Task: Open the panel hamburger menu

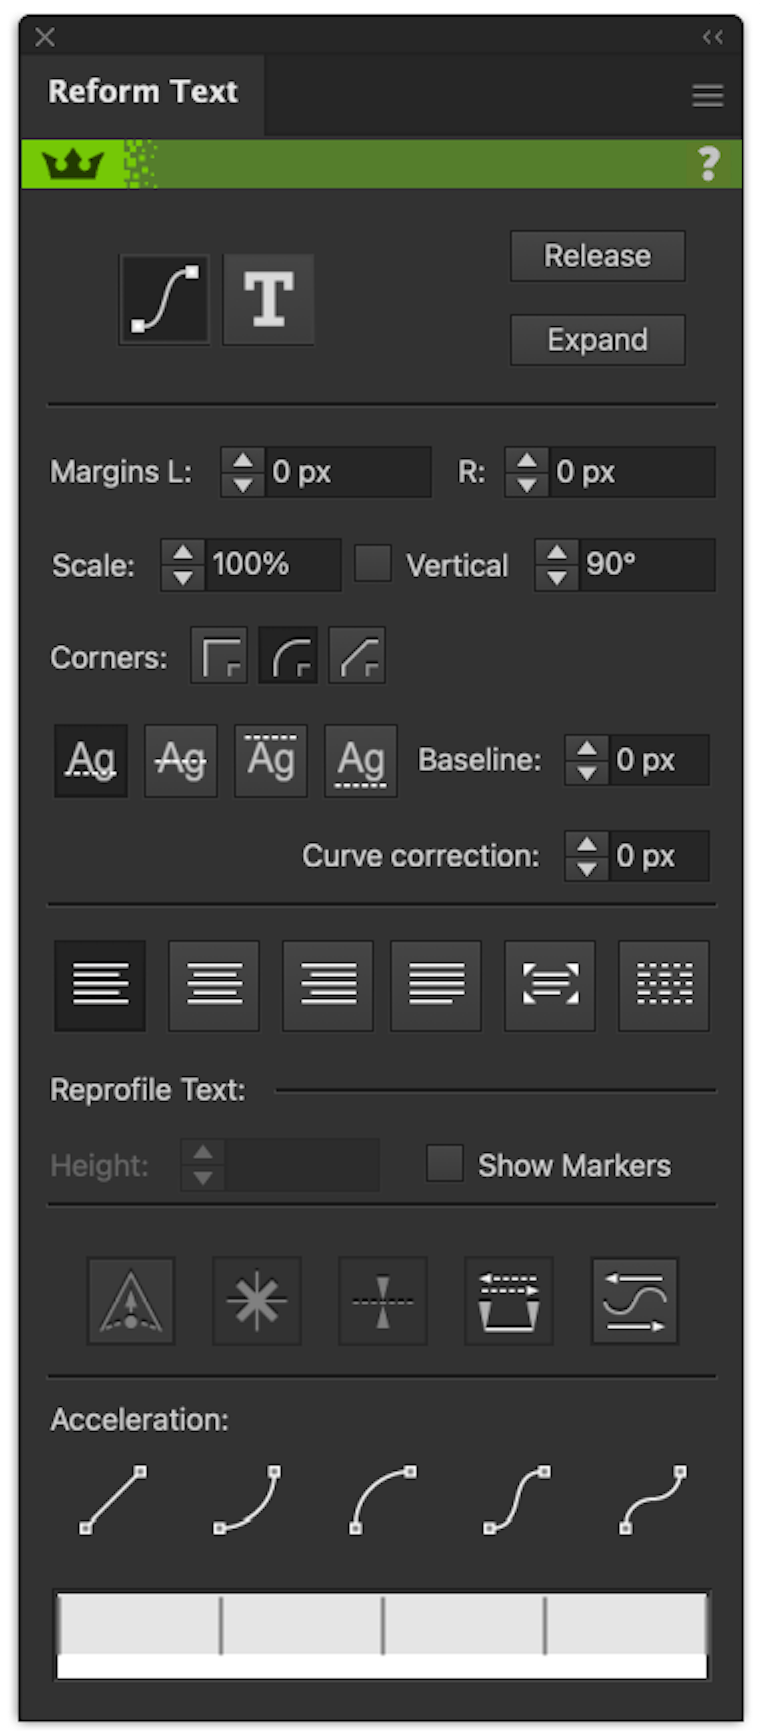Action: pos(707,96)
